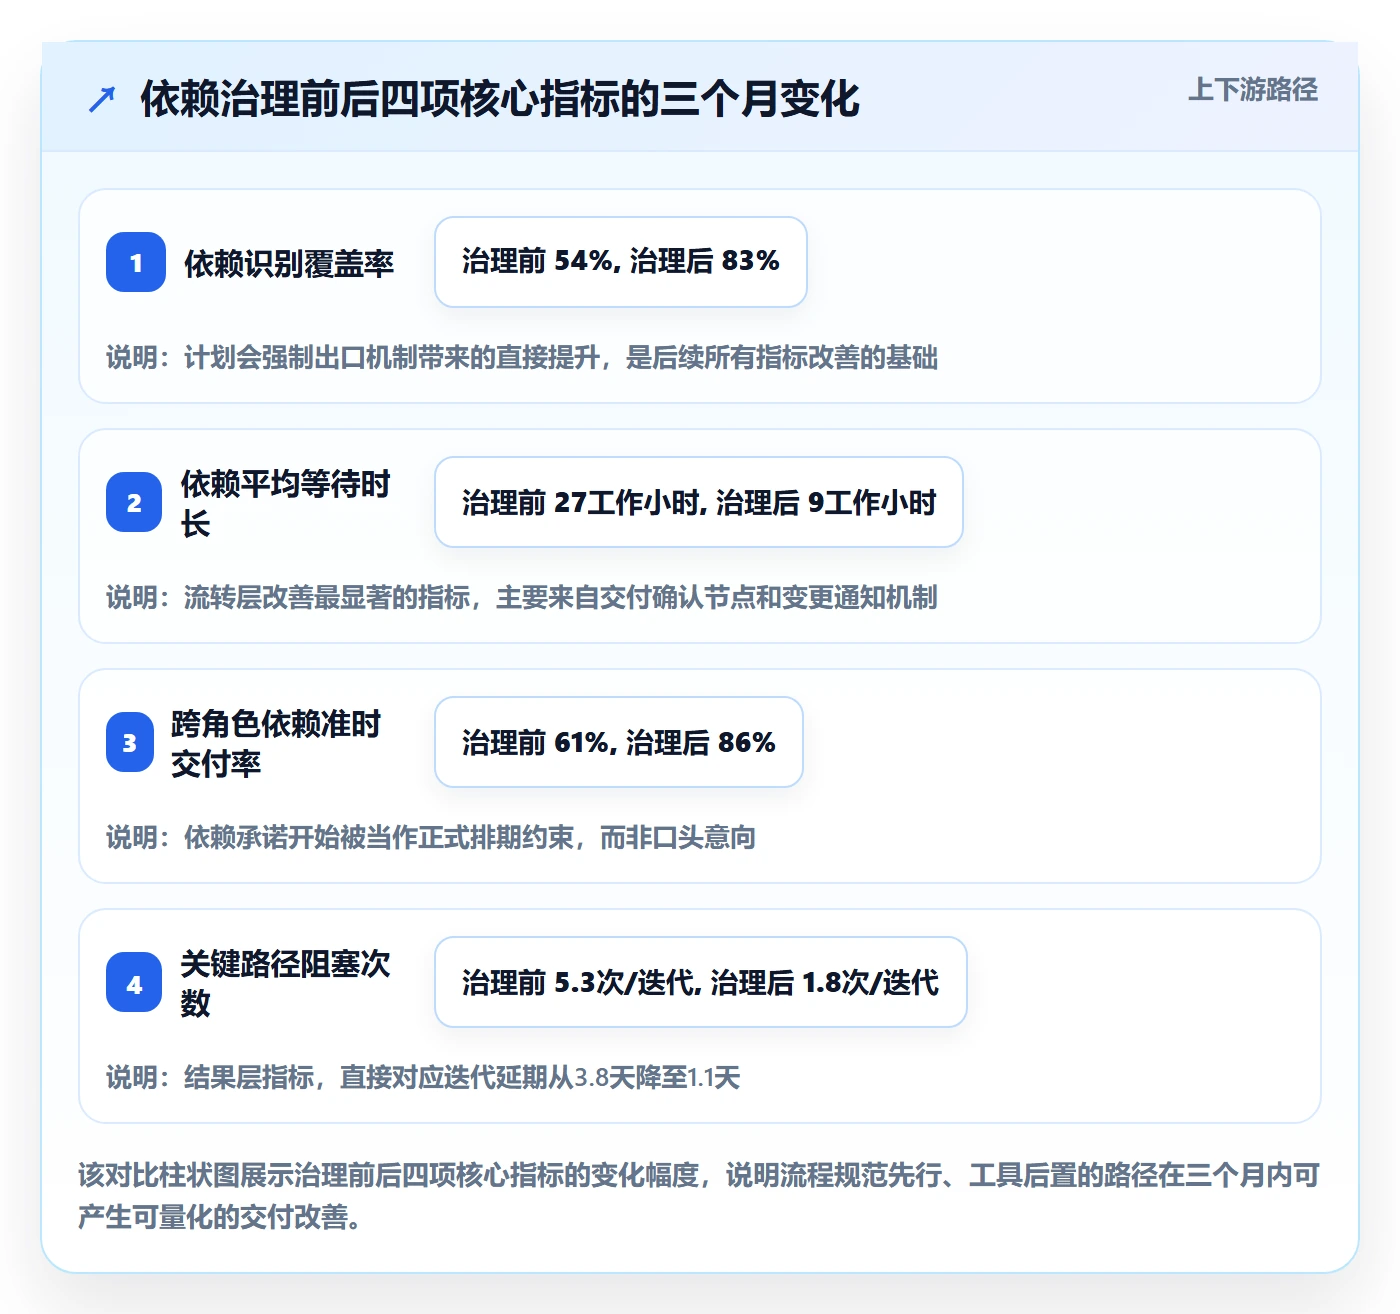
Task: Click the number 1 badge
Action: (x=136, y=262)
